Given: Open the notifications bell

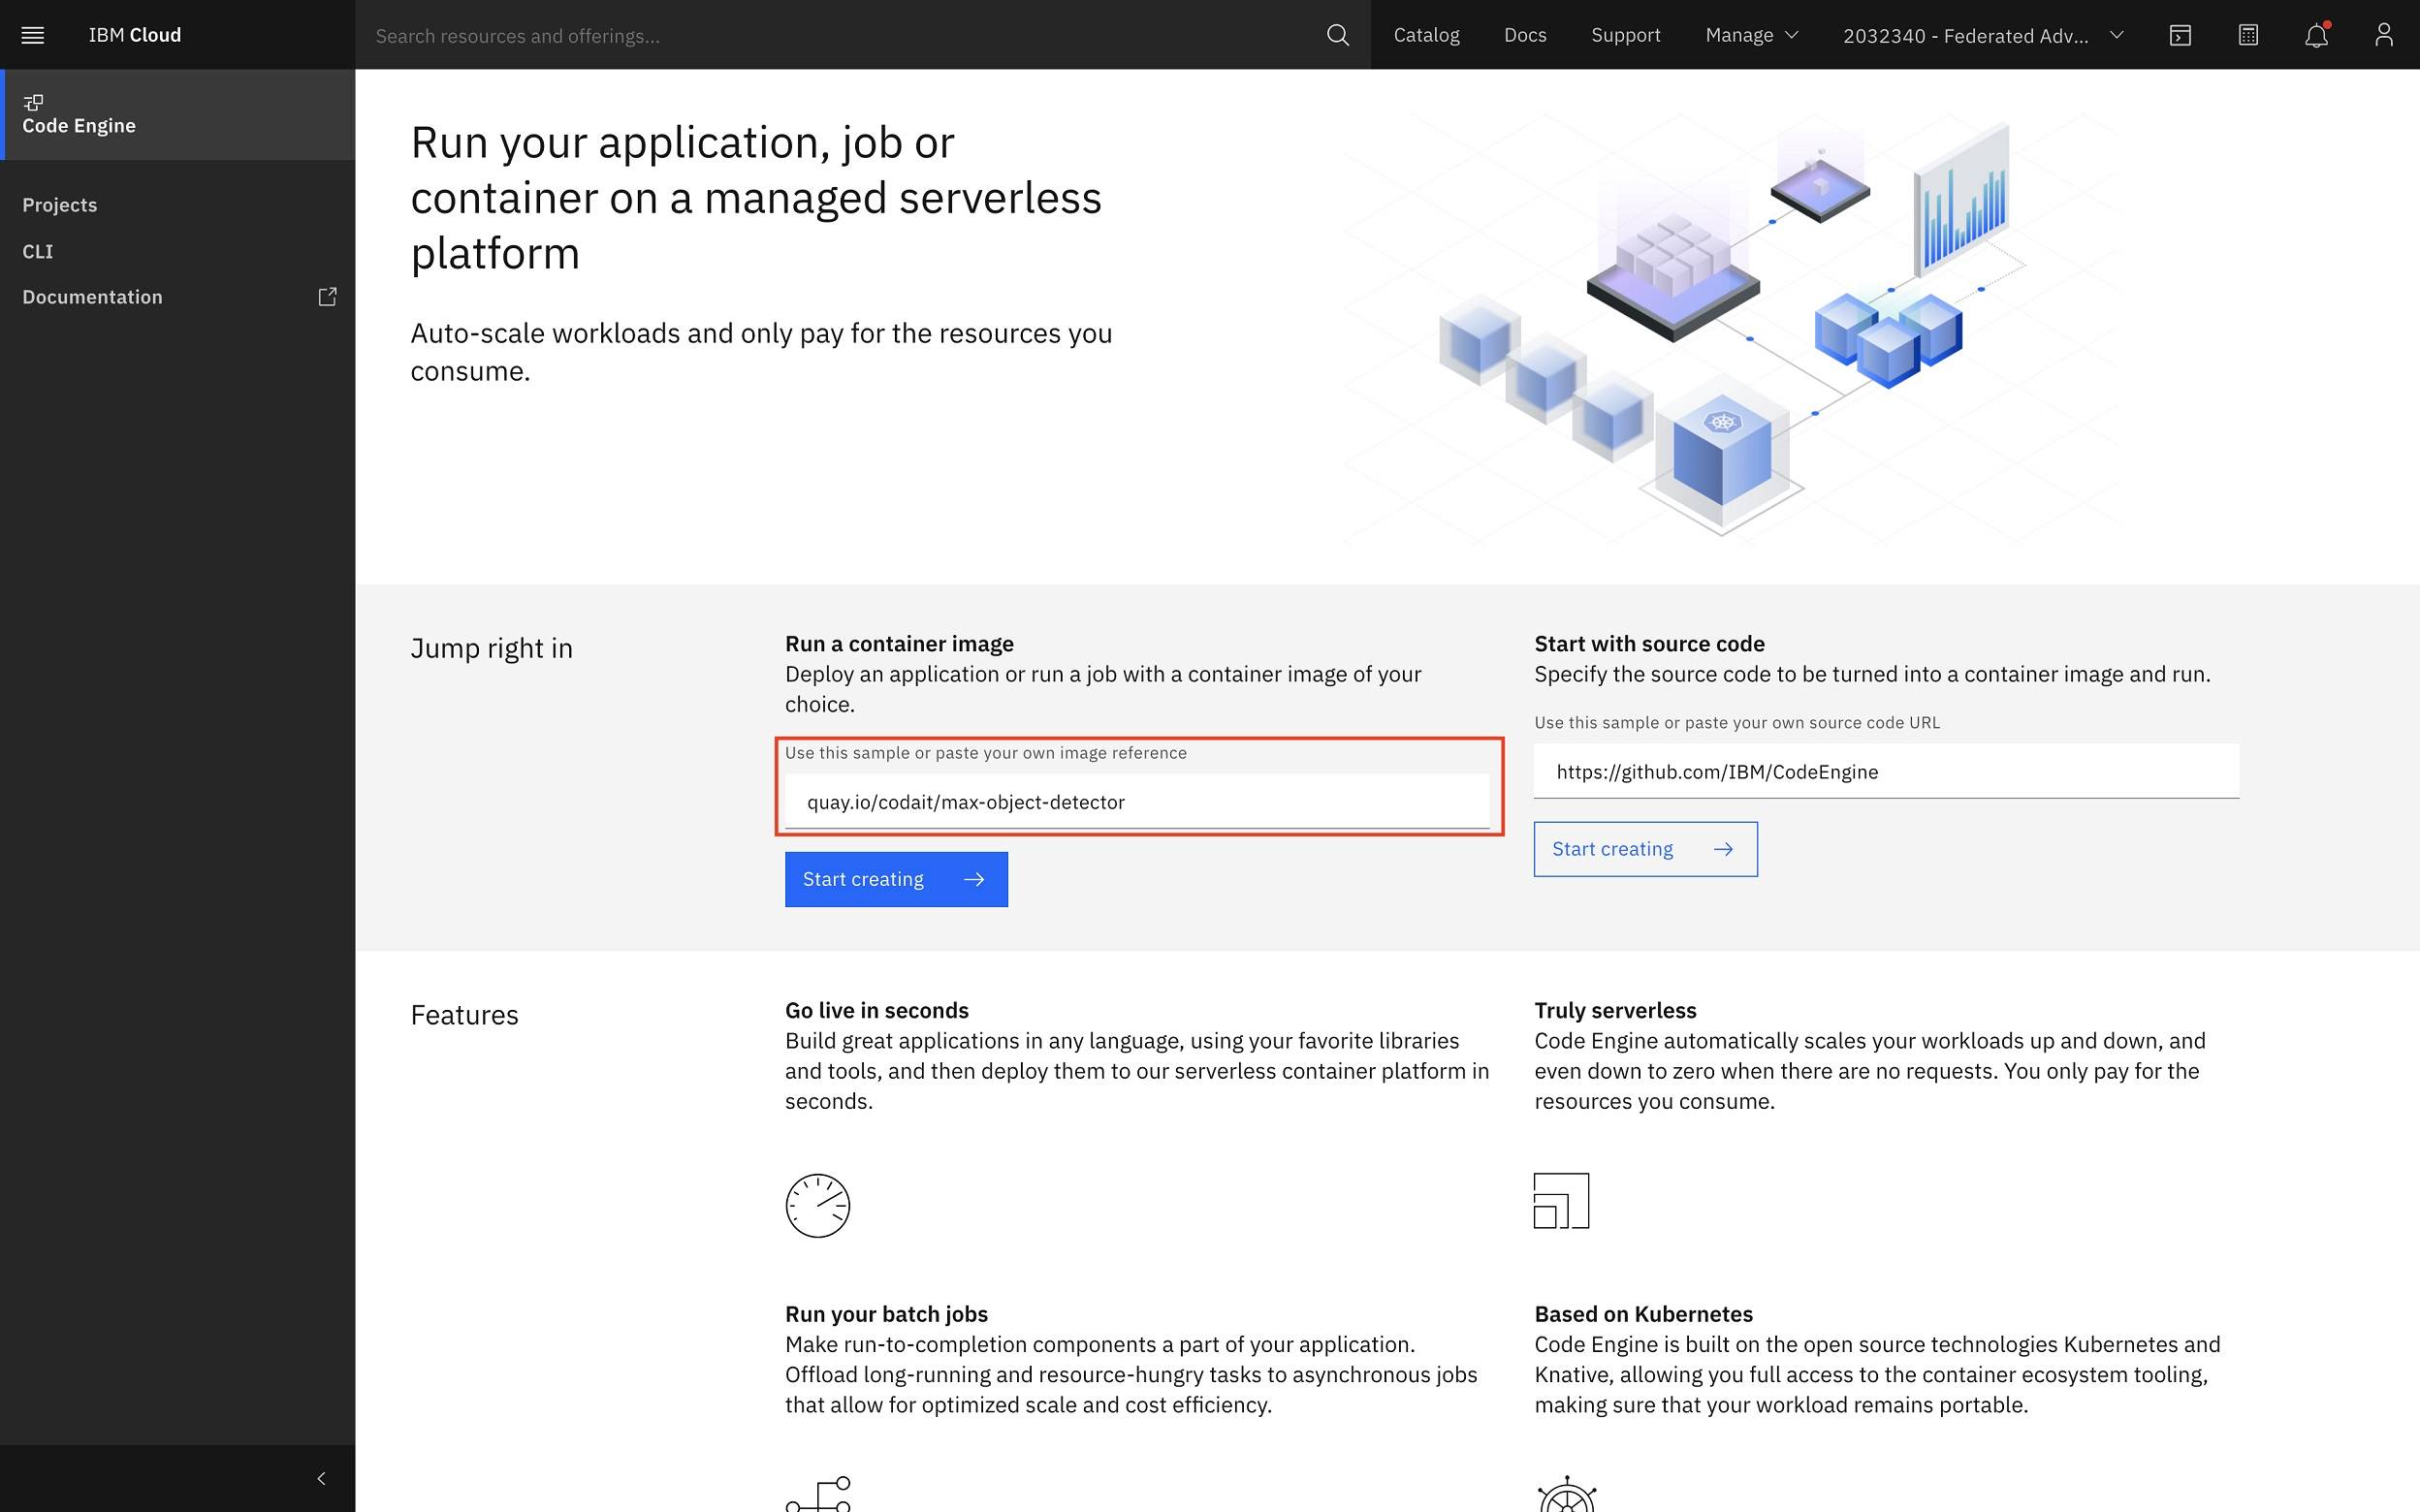Looking at the screenshot, I should point(2316,35).
